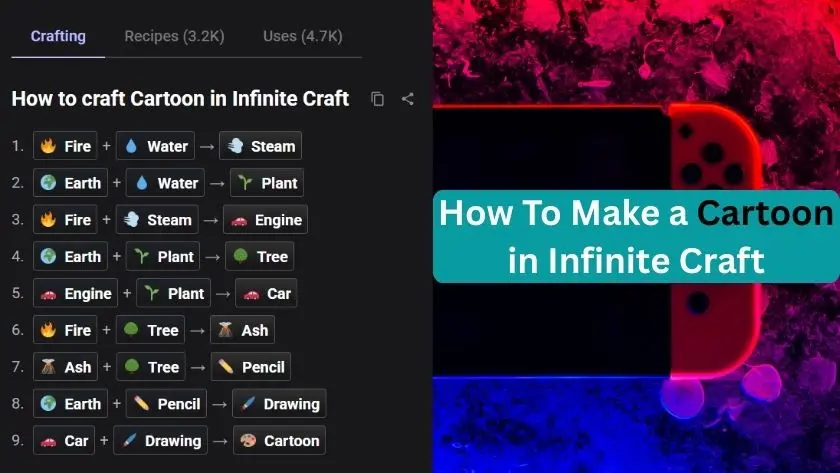This screenshot has width=840, height=473.
Task: Click the Fire chip in step 1
Action: point(65,146)
